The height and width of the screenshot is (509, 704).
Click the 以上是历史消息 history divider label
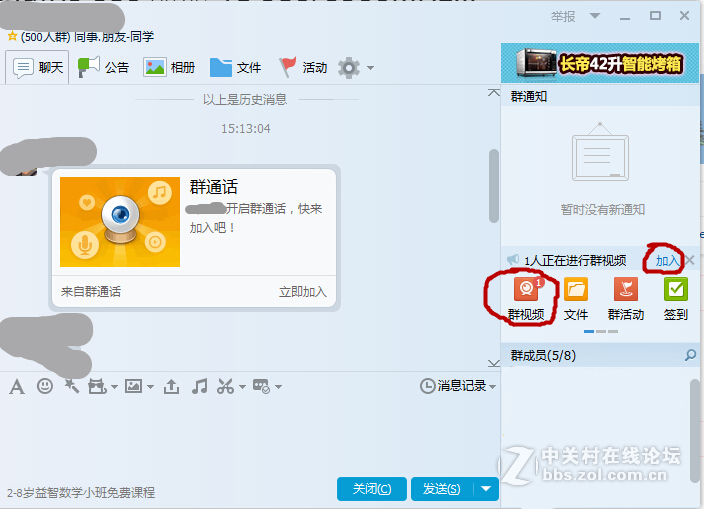245,99
